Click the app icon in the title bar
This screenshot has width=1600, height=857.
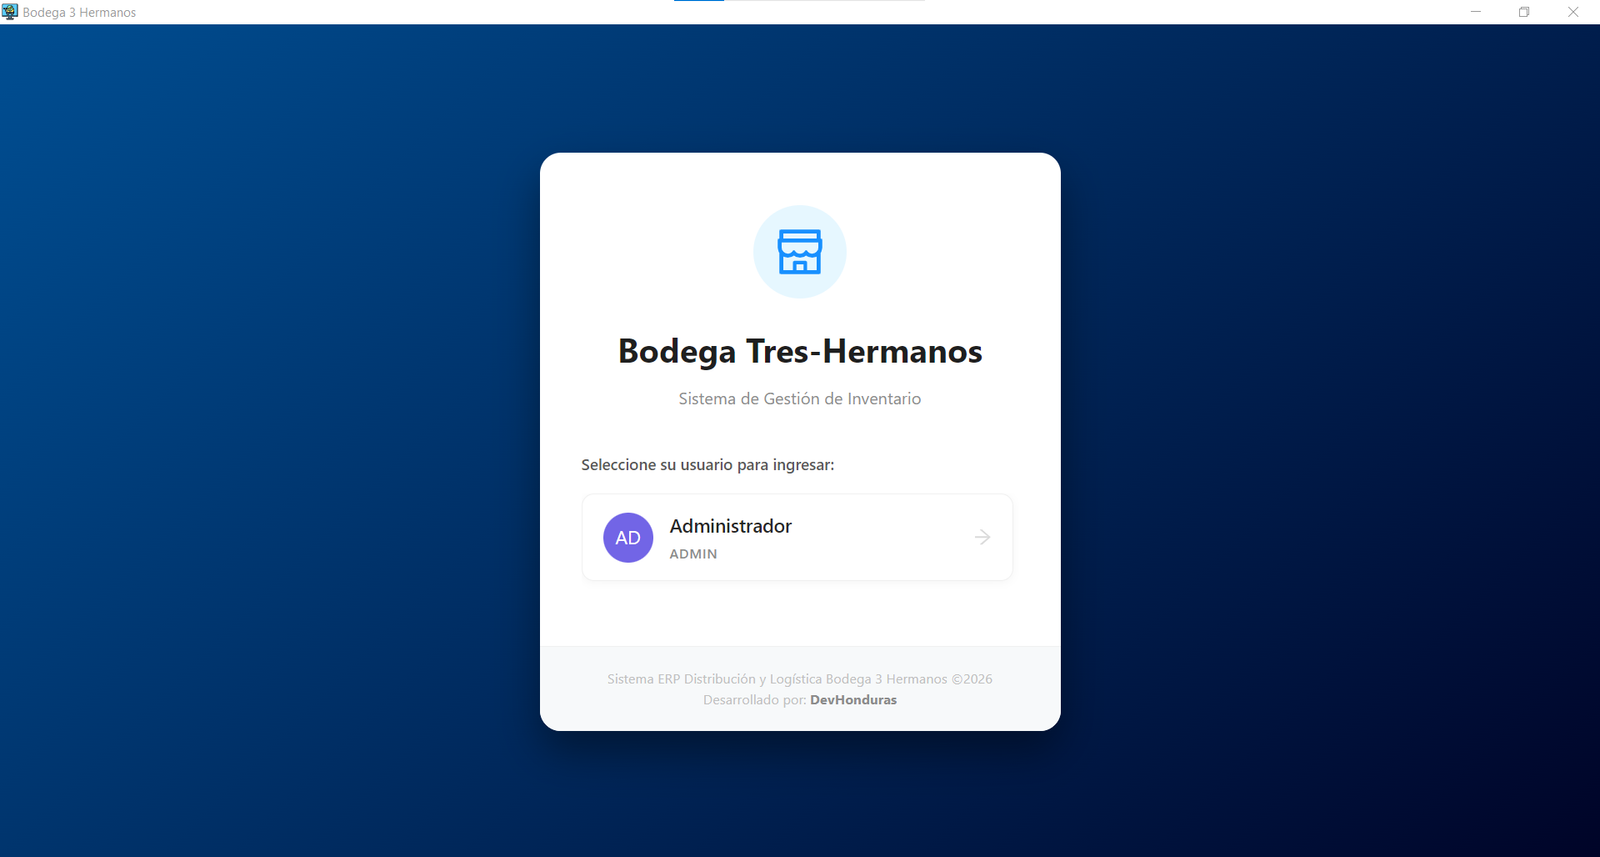click(x=10, y=12)
